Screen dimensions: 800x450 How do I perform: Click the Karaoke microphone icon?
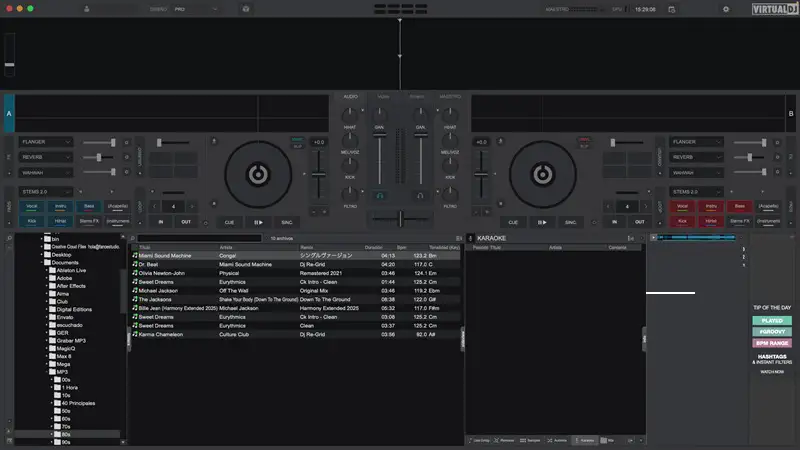[x=470, y=238]
